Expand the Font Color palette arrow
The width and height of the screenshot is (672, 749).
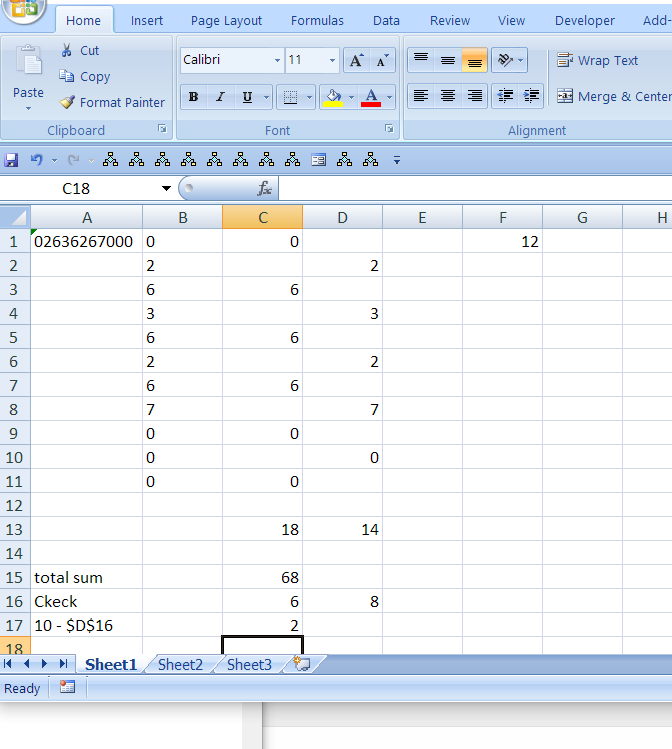pyautogui.click(x=390, y=97)
